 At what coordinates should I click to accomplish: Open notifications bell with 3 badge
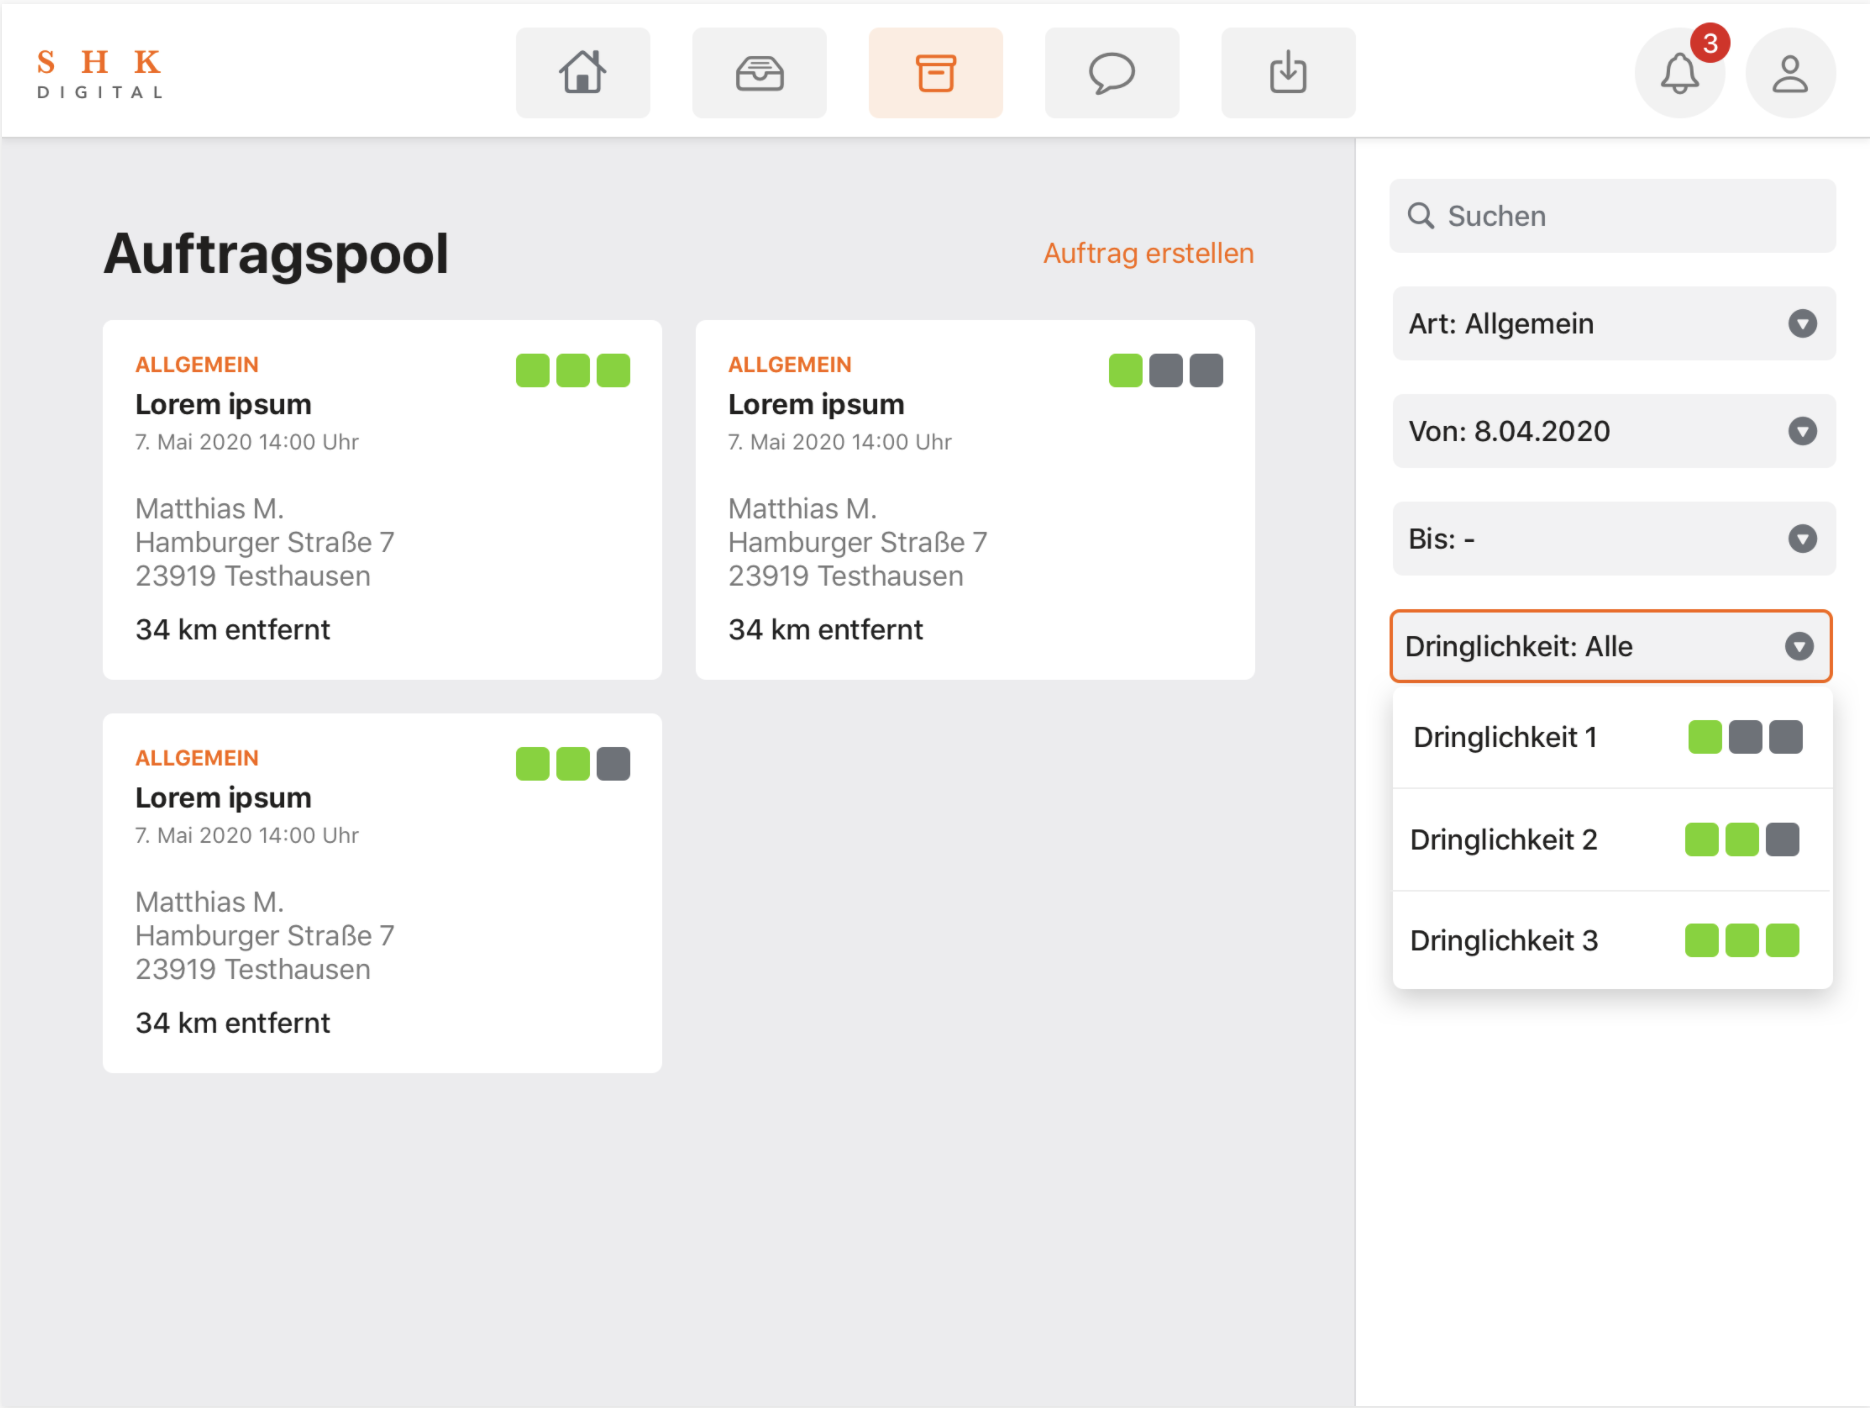(1680, 73)
